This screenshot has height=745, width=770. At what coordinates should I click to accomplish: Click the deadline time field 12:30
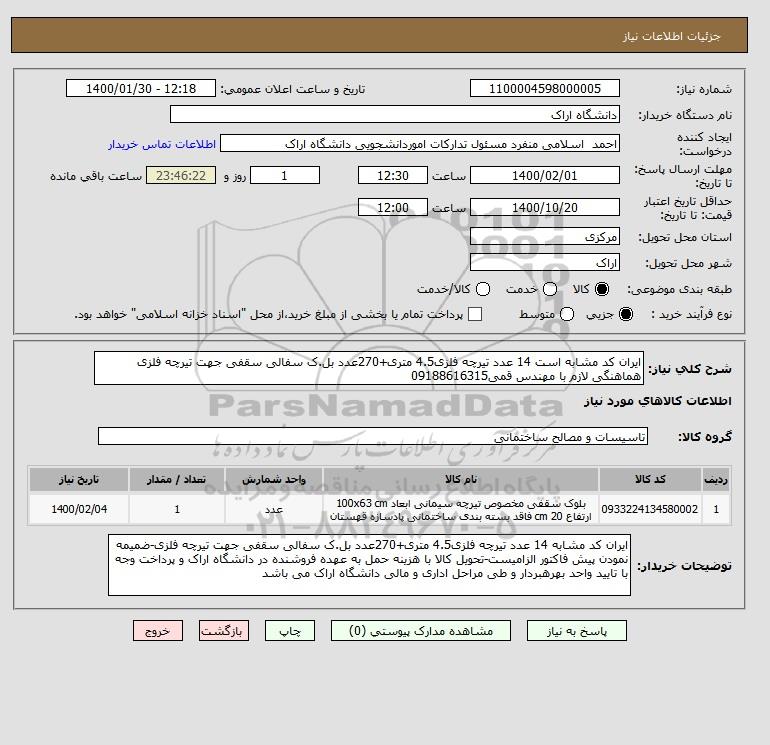pos(393,175)
